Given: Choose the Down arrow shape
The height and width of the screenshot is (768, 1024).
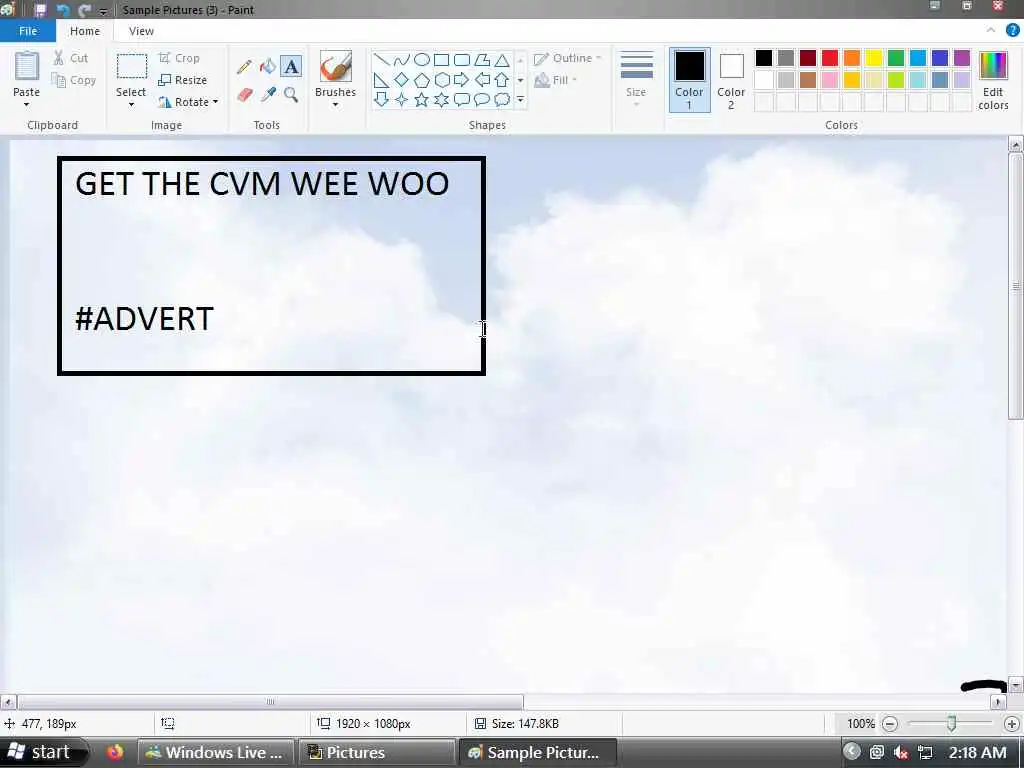Looking at the screenshot, I should tap(381, 99).
